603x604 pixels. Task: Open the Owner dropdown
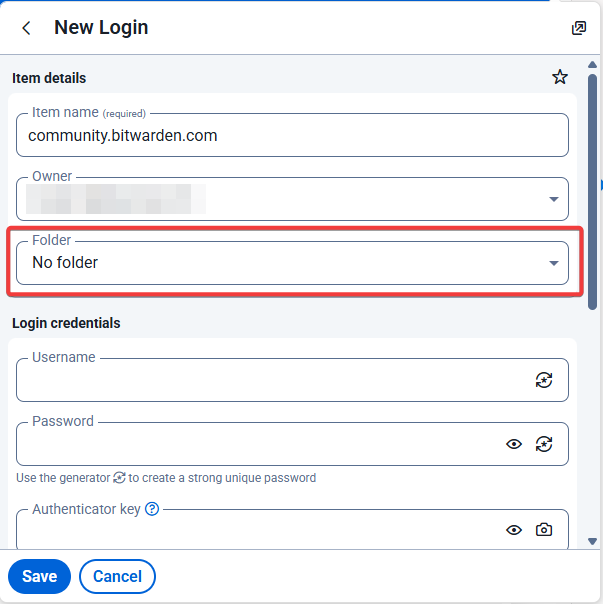point(292,199)
